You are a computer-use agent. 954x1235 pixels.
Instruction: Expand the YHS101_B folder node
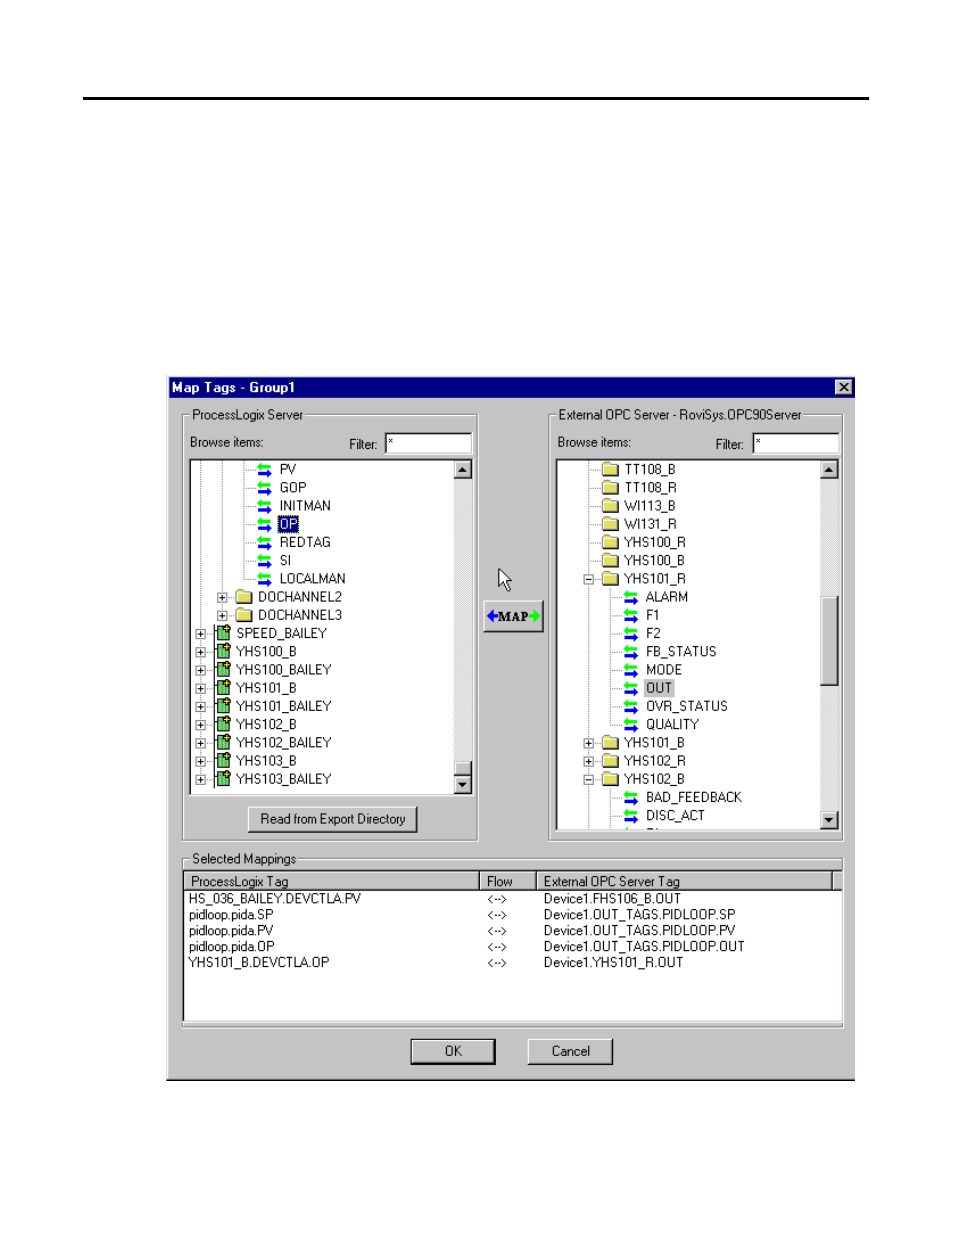coord(589,743)
